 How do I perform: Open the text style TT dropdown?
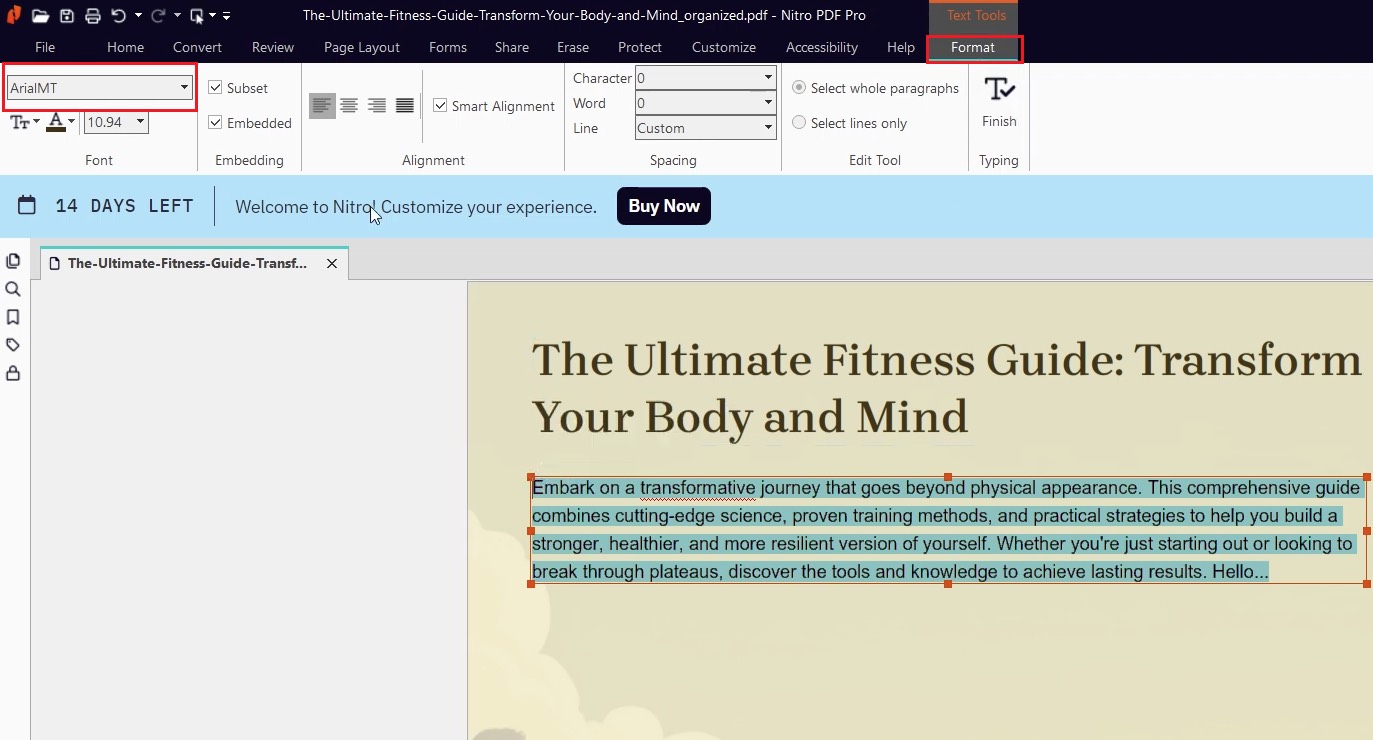coord(25,122)
